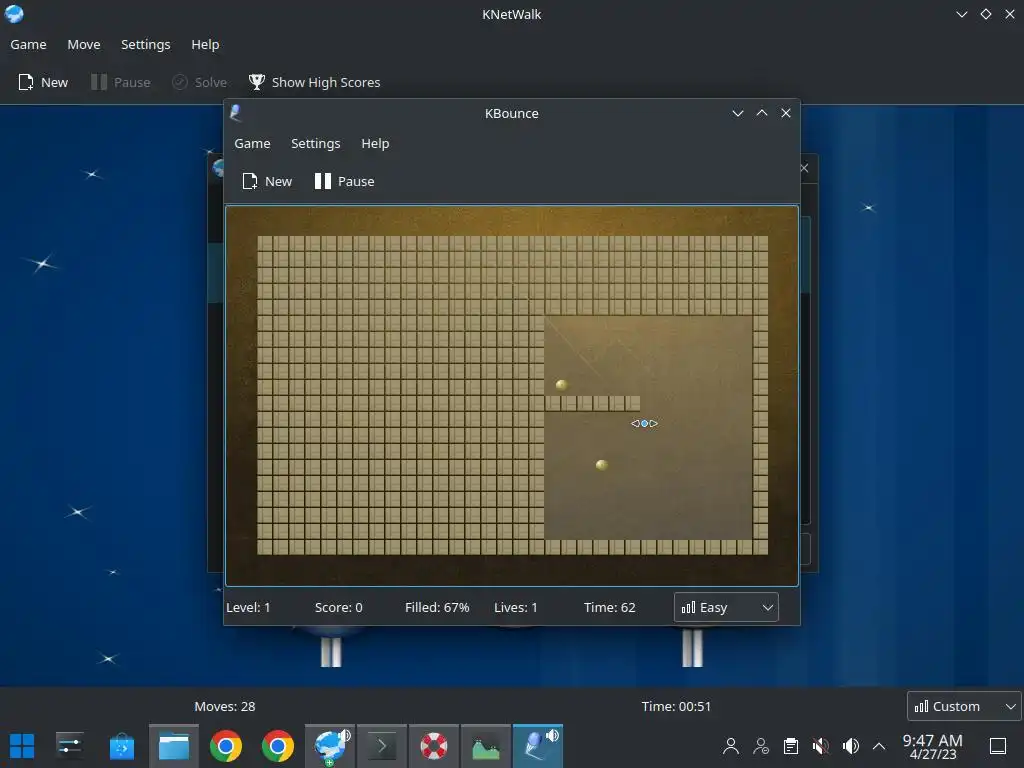
Task: Click the muted speaker tray icon
Action: coord(820,746)
